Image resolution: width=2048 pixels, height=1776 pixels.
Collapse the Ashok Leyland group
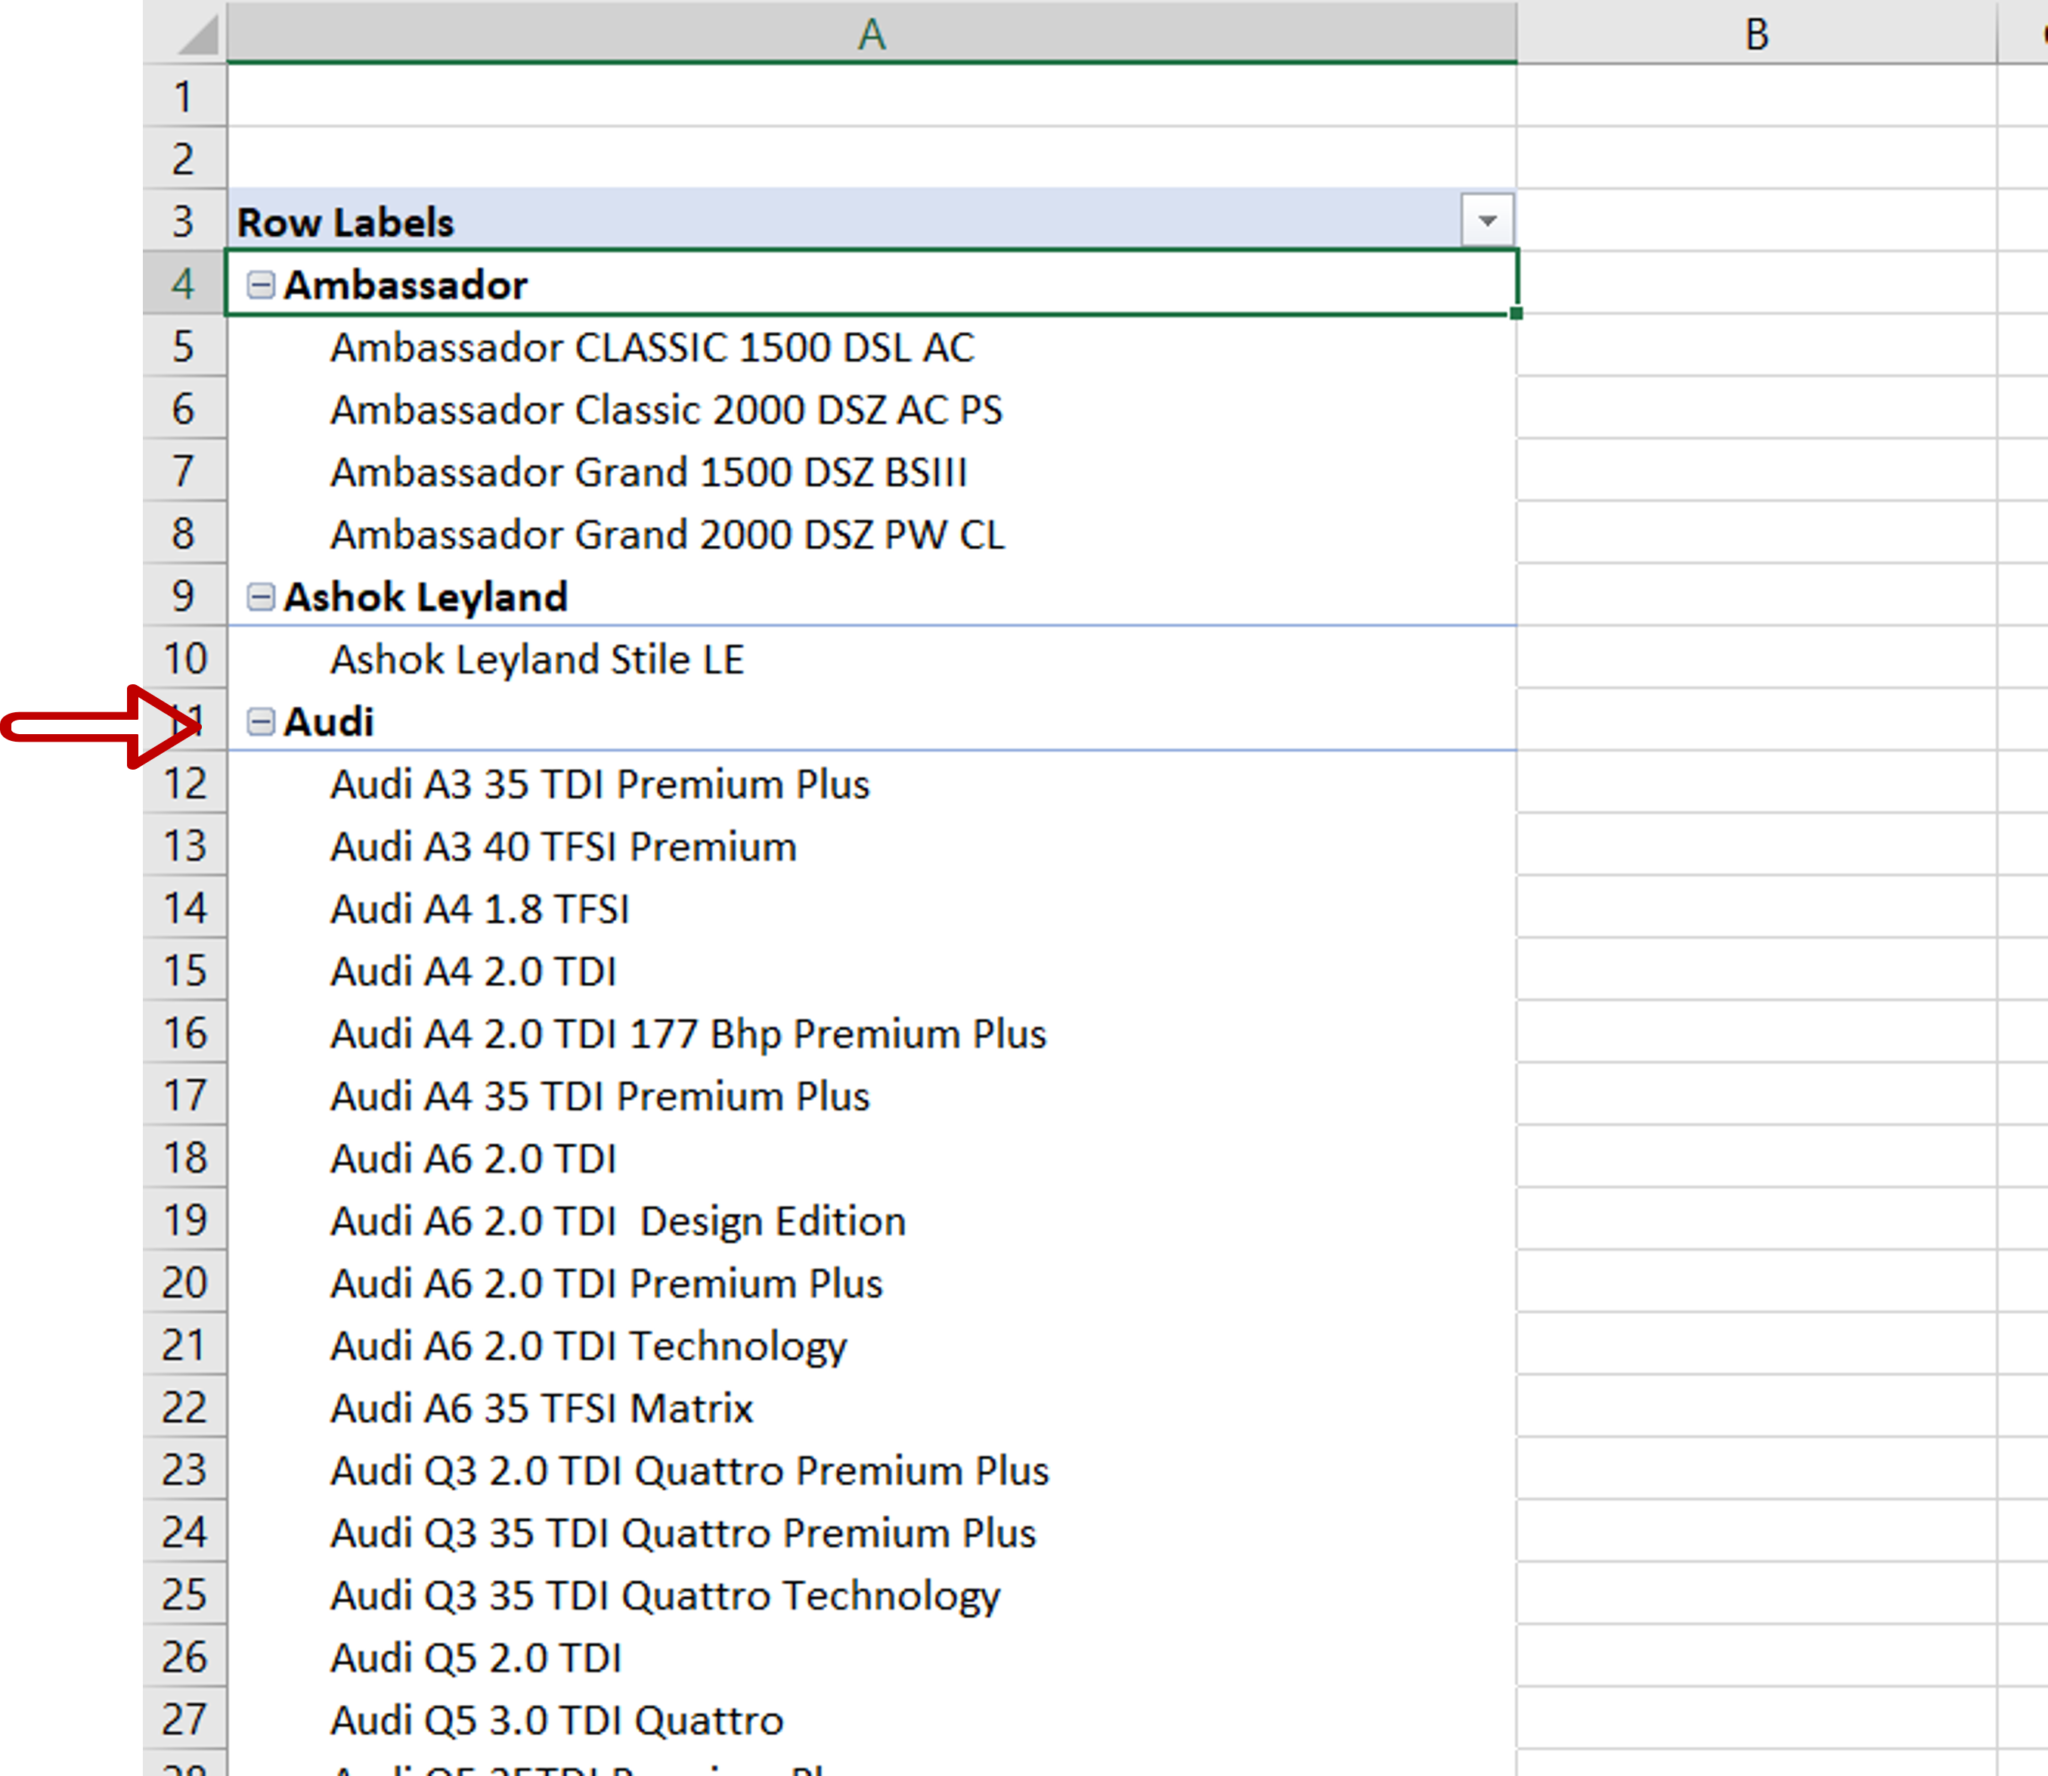pyautogui.click(x=260, y=597)
